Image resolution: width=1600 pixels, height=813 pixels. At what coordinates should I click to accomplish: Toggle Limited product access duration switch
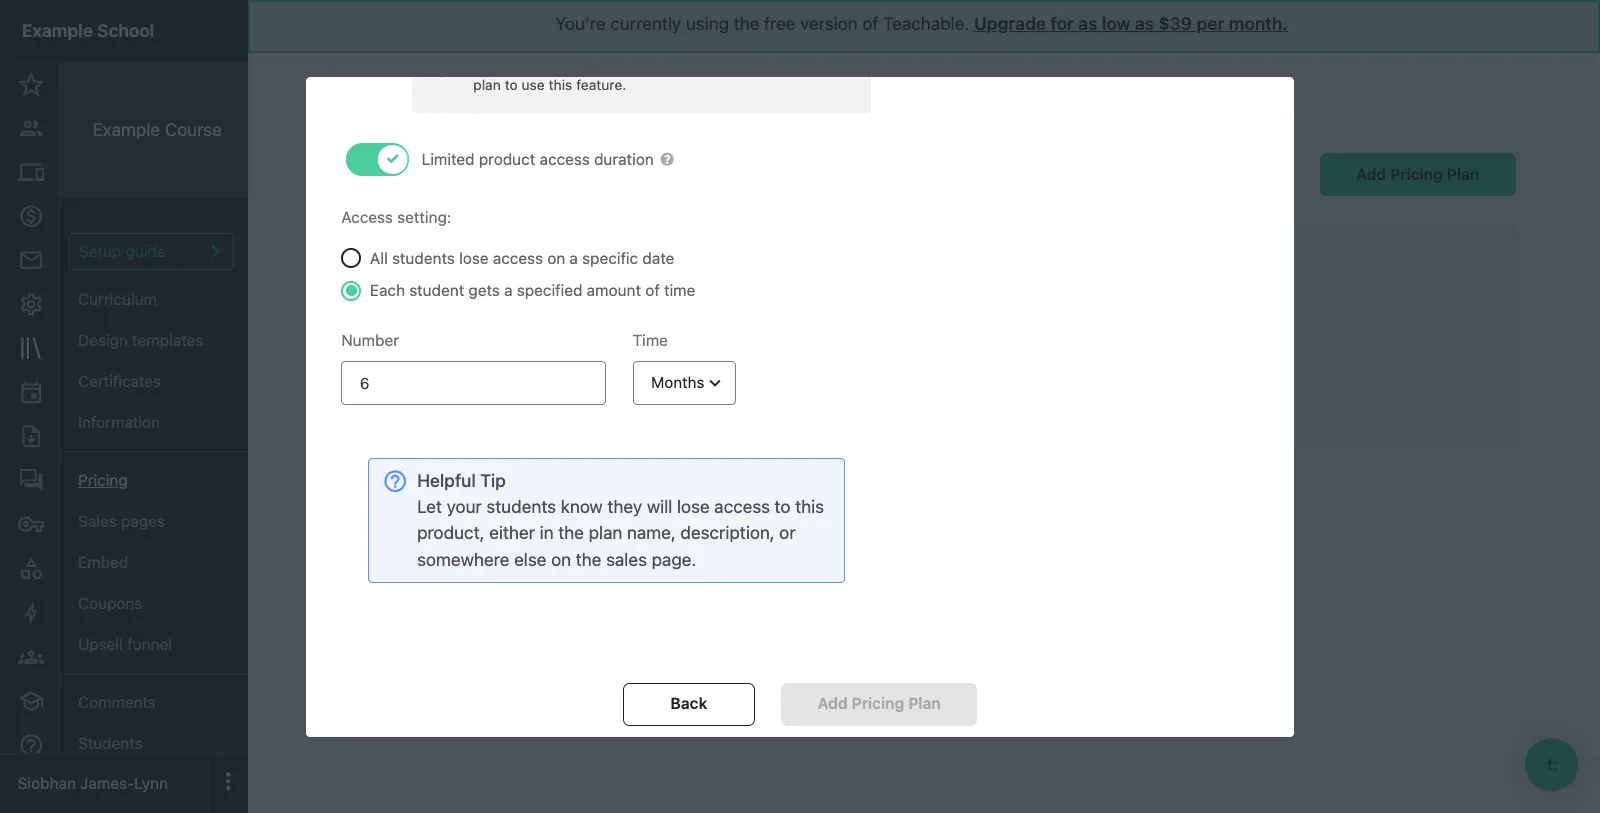377,159
